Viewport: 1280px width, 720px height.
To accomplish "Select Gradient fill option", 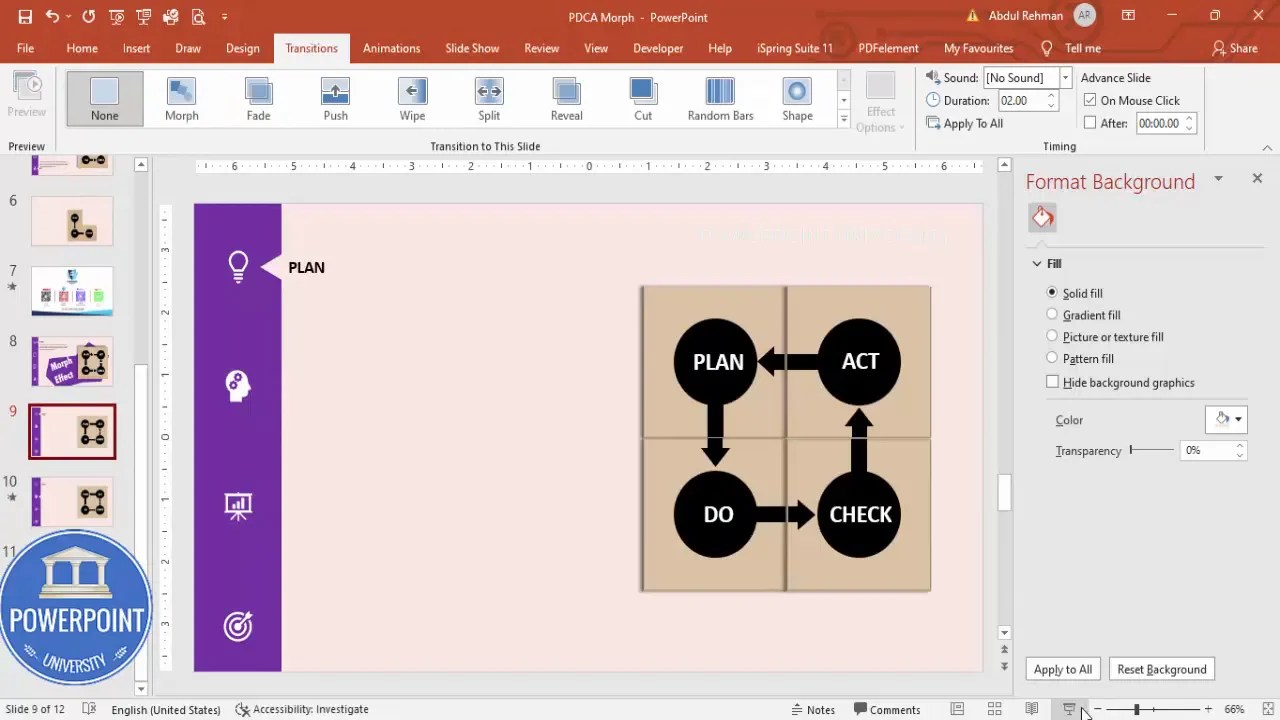I will [1052, 315].
